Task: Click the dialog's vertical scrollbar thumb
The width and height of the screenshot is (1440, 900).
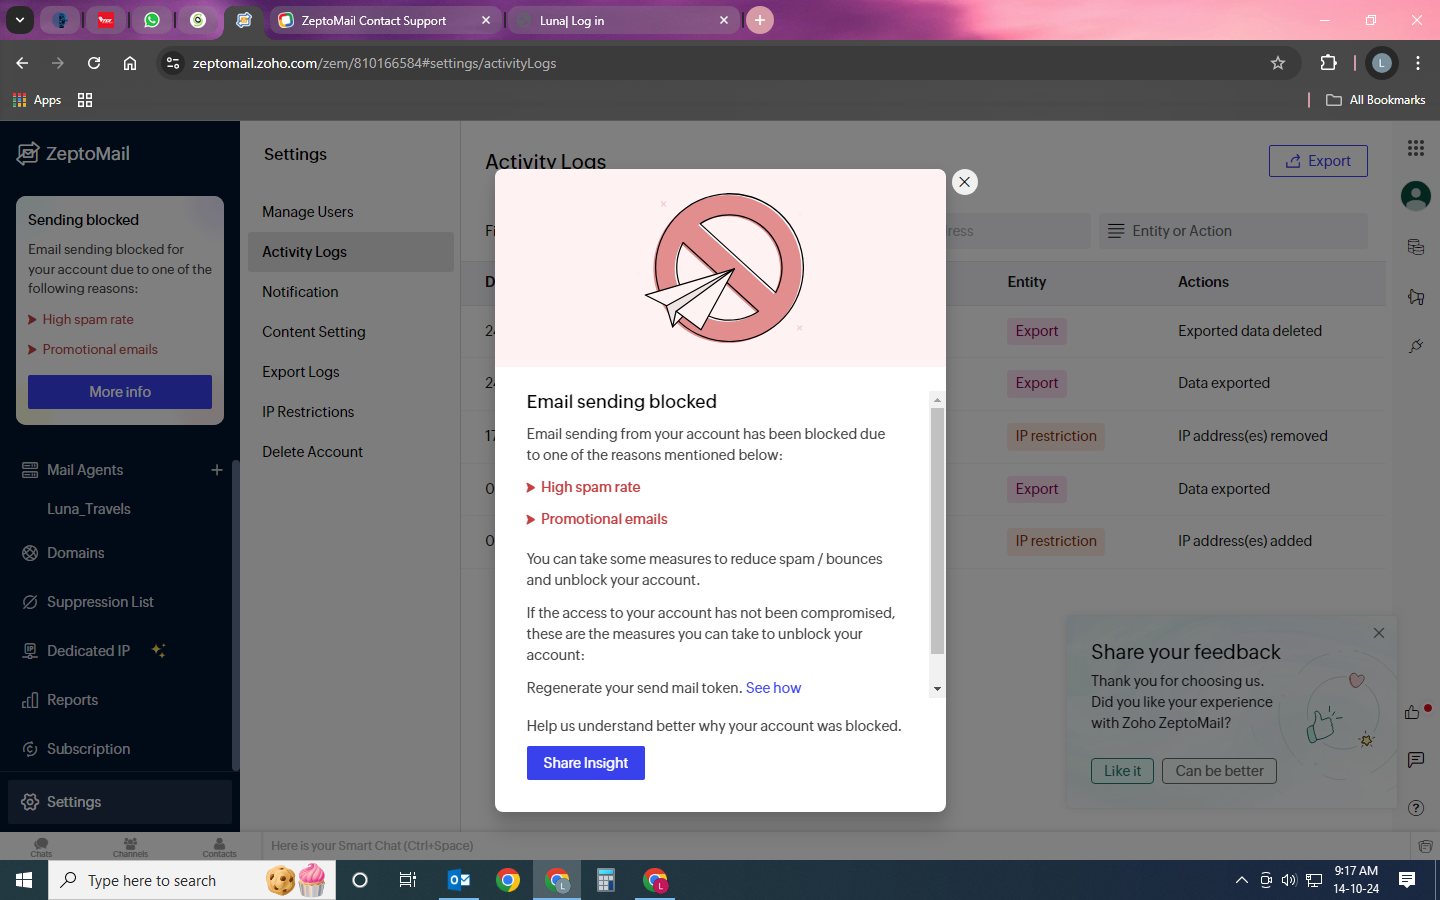Action: 937,530
